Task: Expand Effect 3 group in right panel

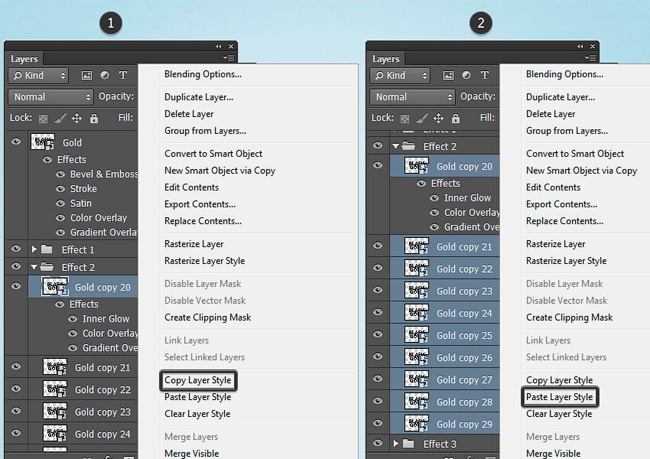Action: [395, 444]
